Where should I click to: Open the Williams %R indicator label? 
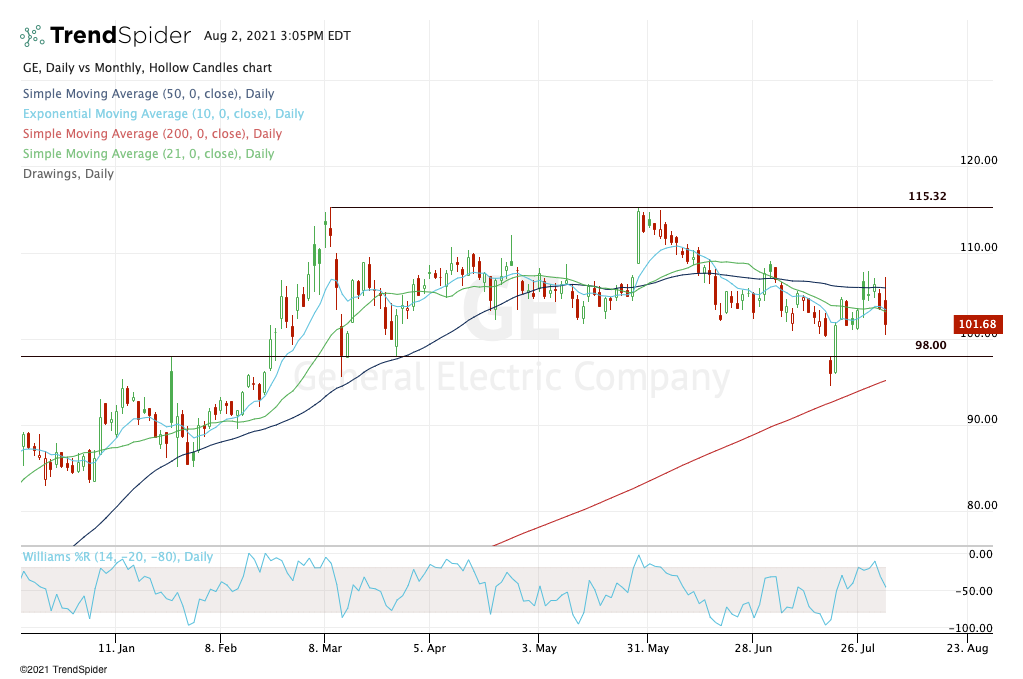117,556
